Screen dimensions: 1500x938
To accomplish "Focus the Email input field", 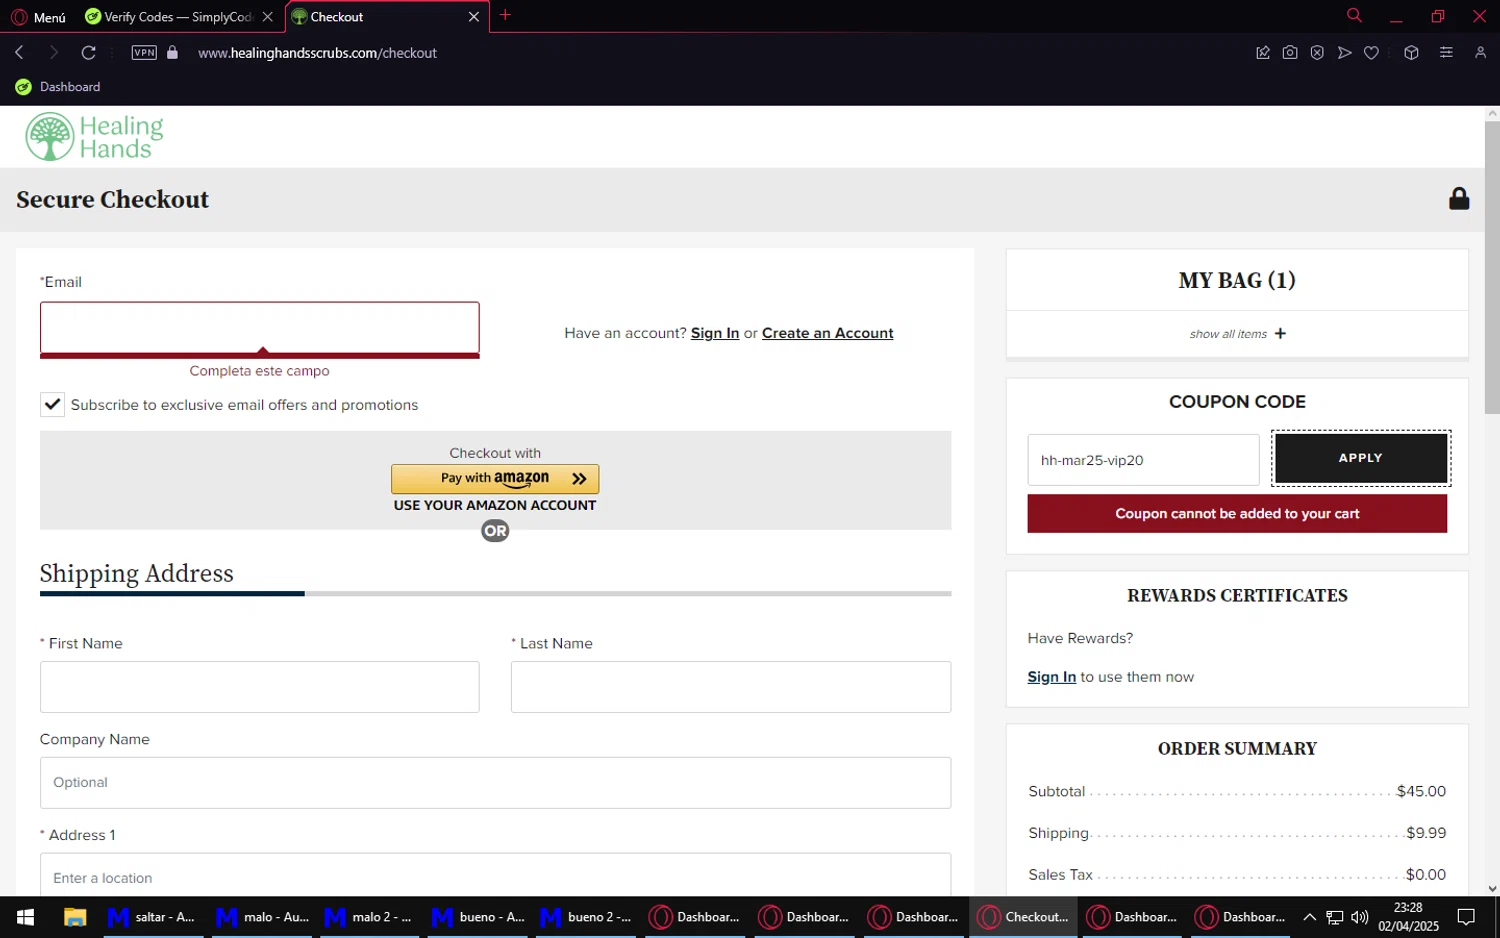I will point(259,328).
